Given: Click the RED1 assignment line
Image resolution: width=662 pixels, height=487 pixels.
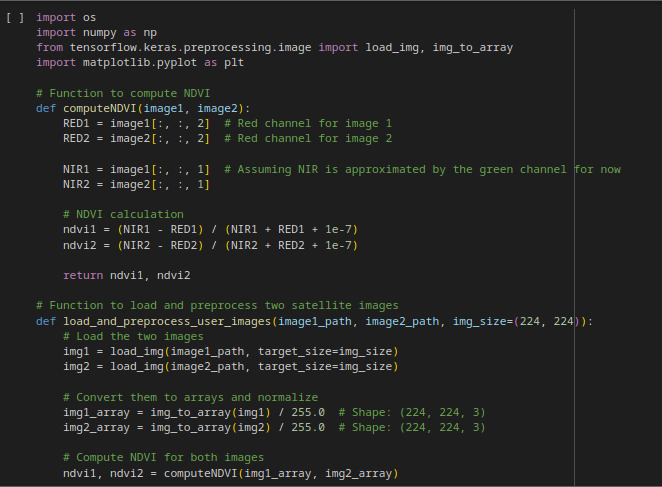Looking at the screenshot, I should tap(136, 123).
